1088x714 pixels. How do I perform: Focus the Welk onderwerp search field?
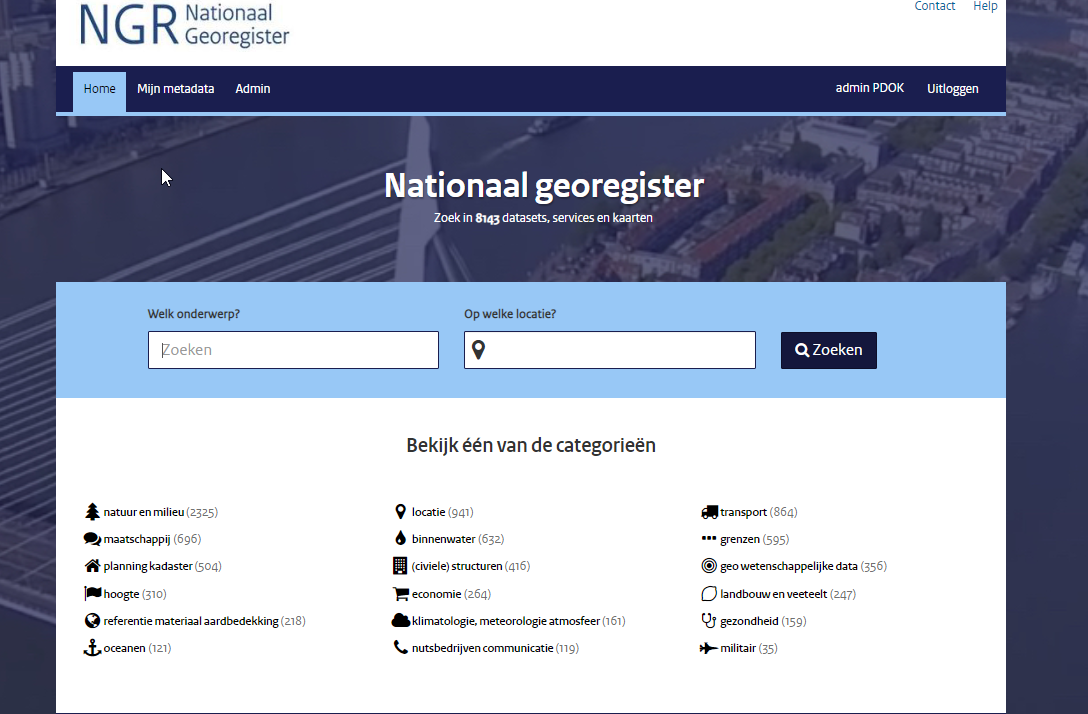(293, 350)
